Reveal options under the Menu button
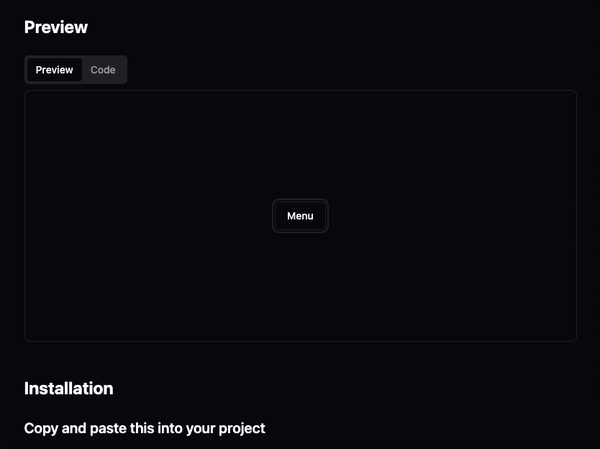Screen dimensions: 600x449 coord(300,216)
